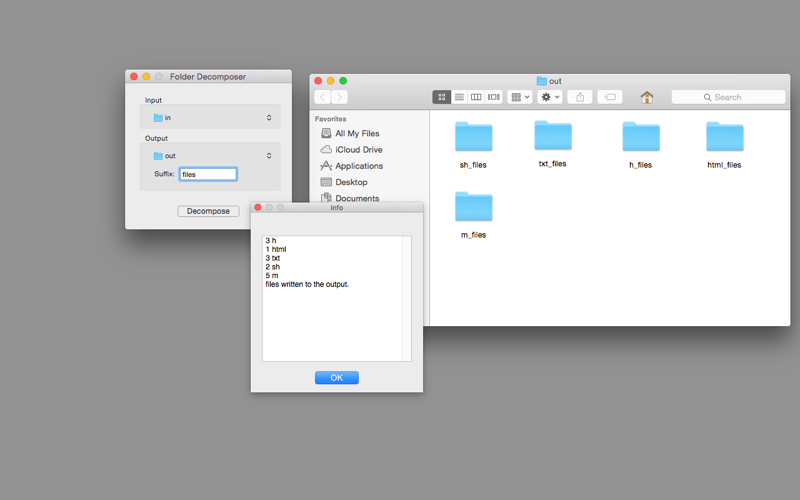
Task: Click the Finder share button
Action: pos(580,97)
